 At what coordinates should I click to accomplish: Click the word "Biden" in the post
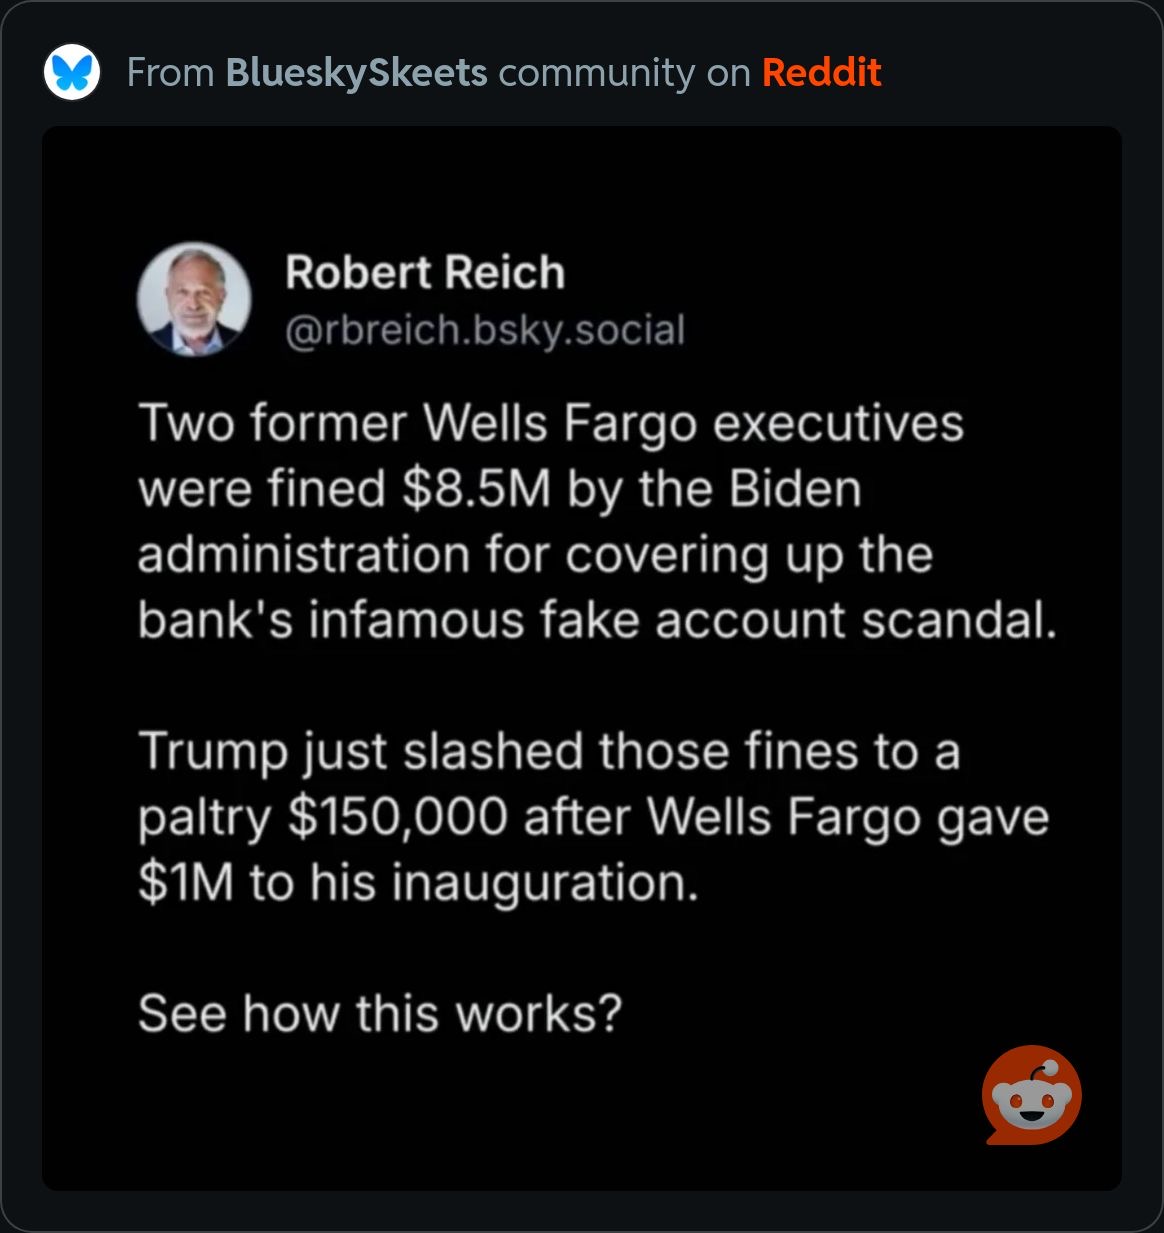pos(795,489)
